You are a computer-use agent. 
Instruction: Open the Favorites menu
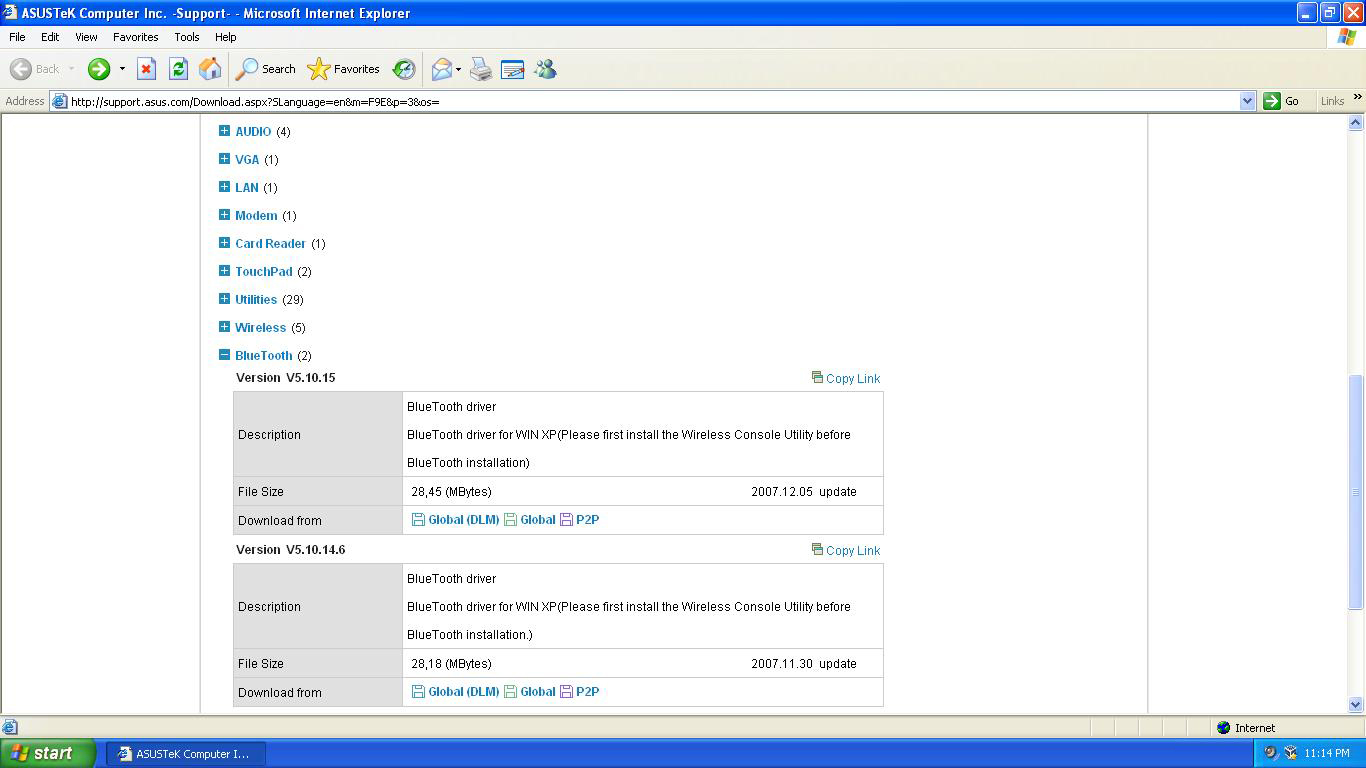click(135, 37)
